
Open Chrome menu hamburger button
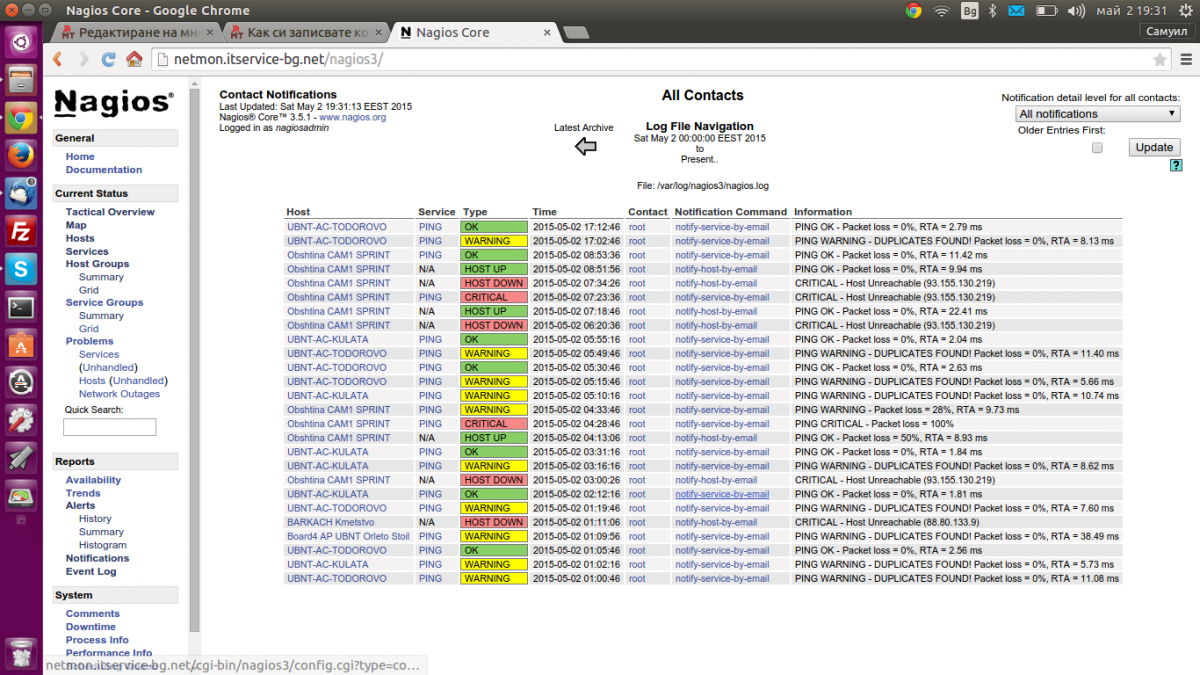coord(1183,60)
